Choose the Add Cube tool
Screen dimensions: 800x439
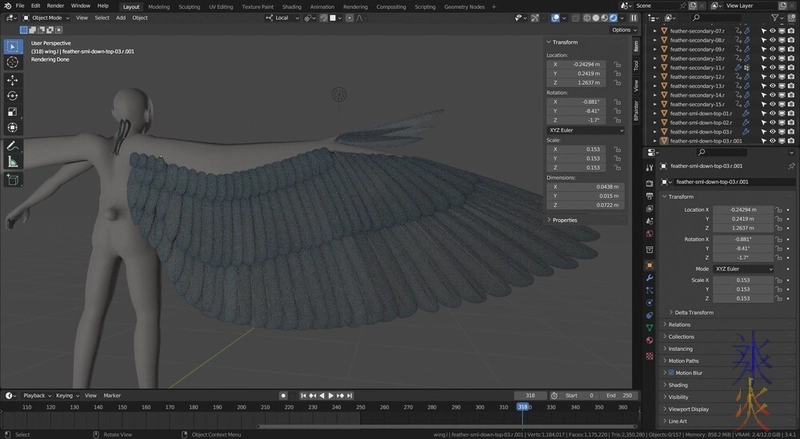click(x=12, y=180)
